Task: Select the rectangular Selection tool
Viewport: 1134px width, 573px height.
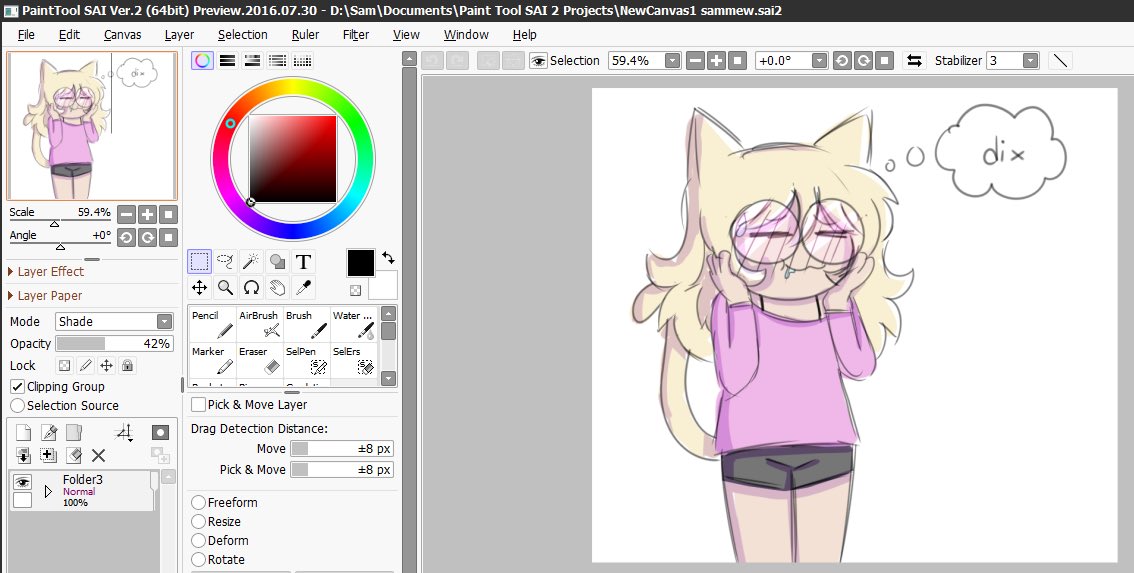Action: pyautogui.click(x=200, y=261)
